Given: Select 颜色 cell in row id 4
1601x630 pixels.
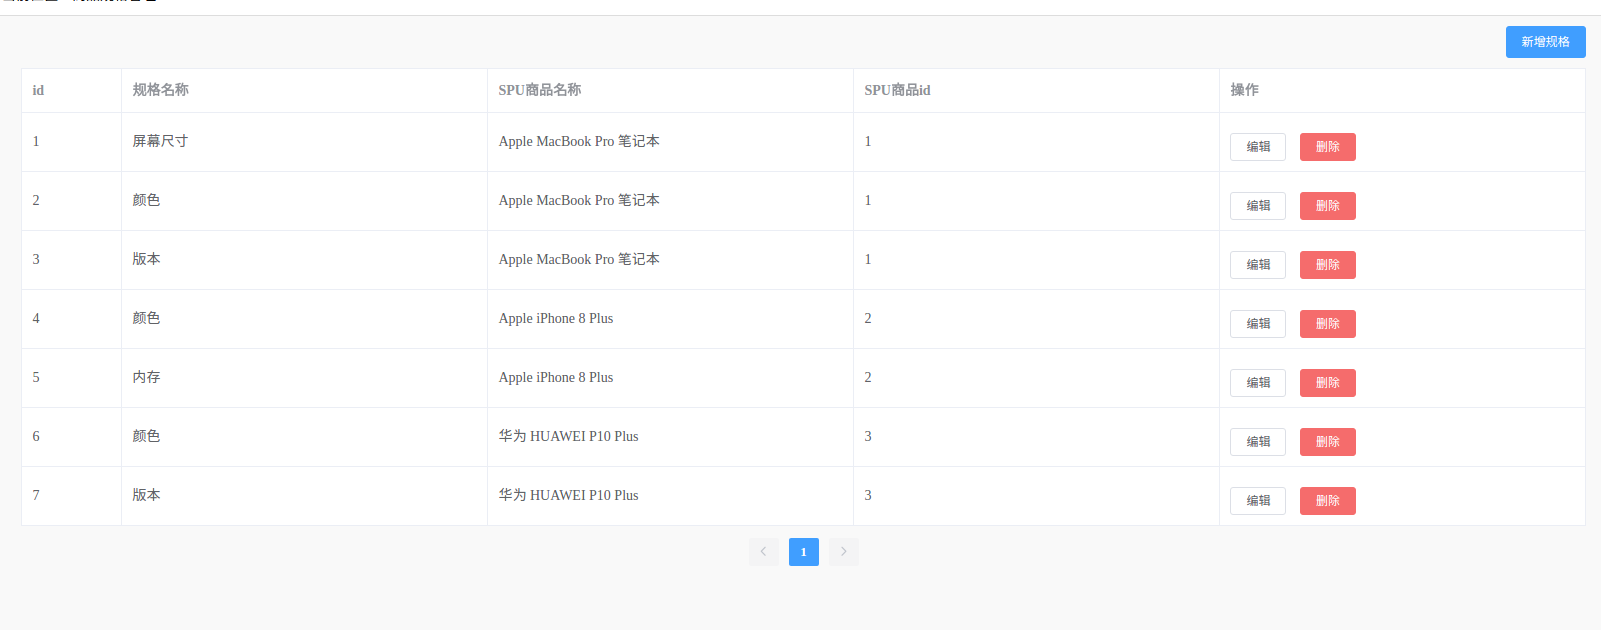Looking at the screenshot, I should point(305,319).
